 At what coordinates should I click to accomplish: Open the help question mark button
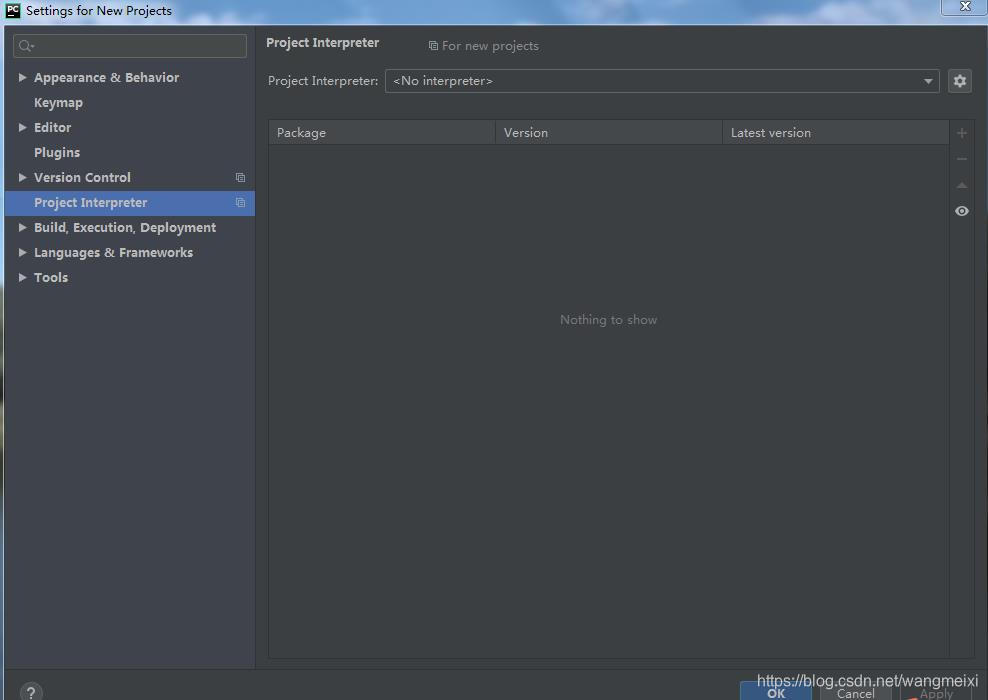point(31,692)
